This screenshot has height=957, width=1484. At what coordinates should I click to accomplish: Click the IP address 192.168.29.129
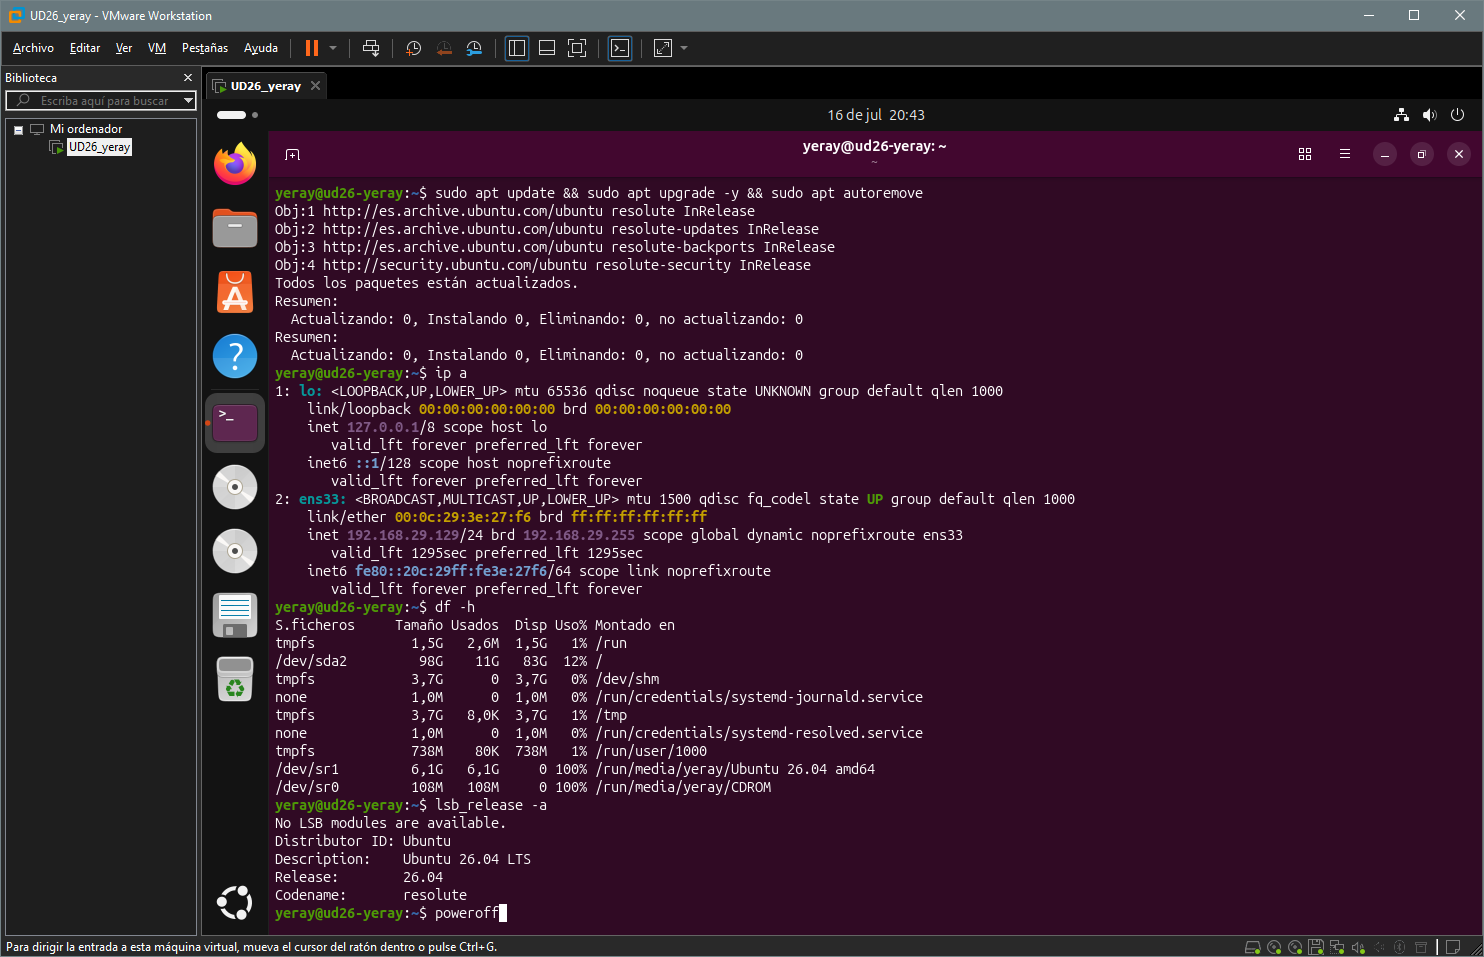click(403, 535)
